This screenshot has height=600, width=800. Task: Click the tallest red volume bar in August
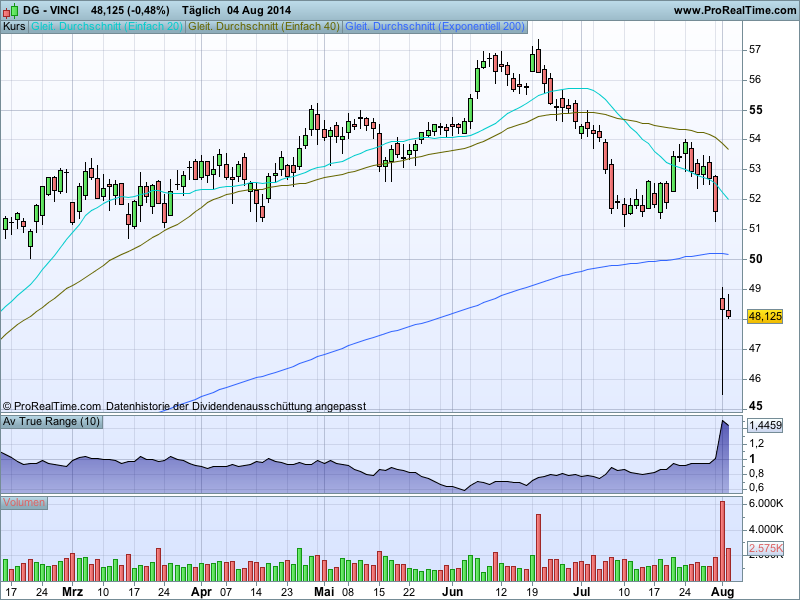(722, 541)
